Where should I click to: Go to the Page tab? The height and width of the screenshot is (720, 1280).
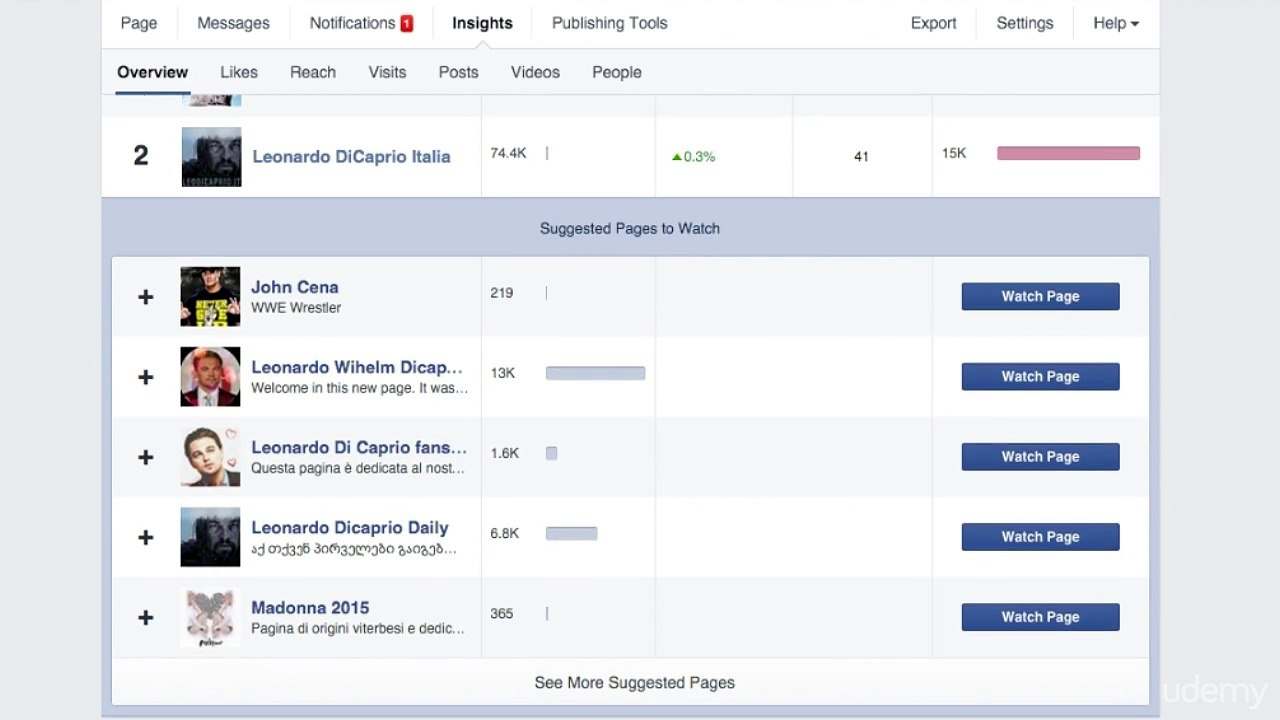point(139,23)
